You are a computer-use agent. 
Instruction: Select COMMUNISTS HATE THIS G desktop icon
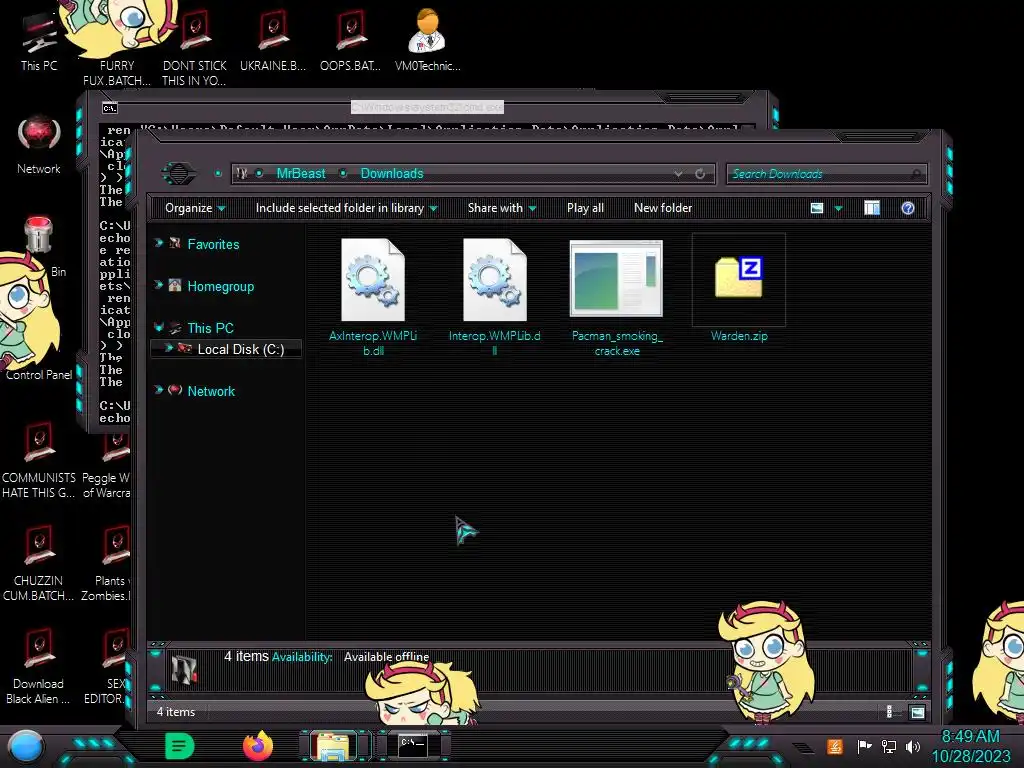(39, 460)
